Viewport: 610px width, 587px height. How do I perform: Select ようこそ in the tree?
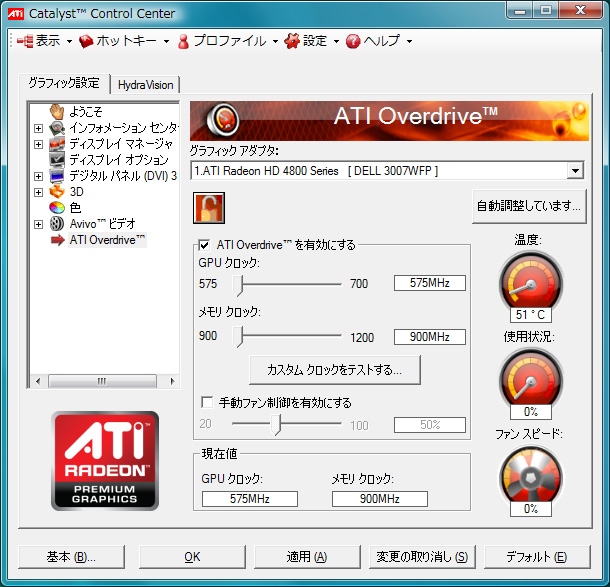86,112
